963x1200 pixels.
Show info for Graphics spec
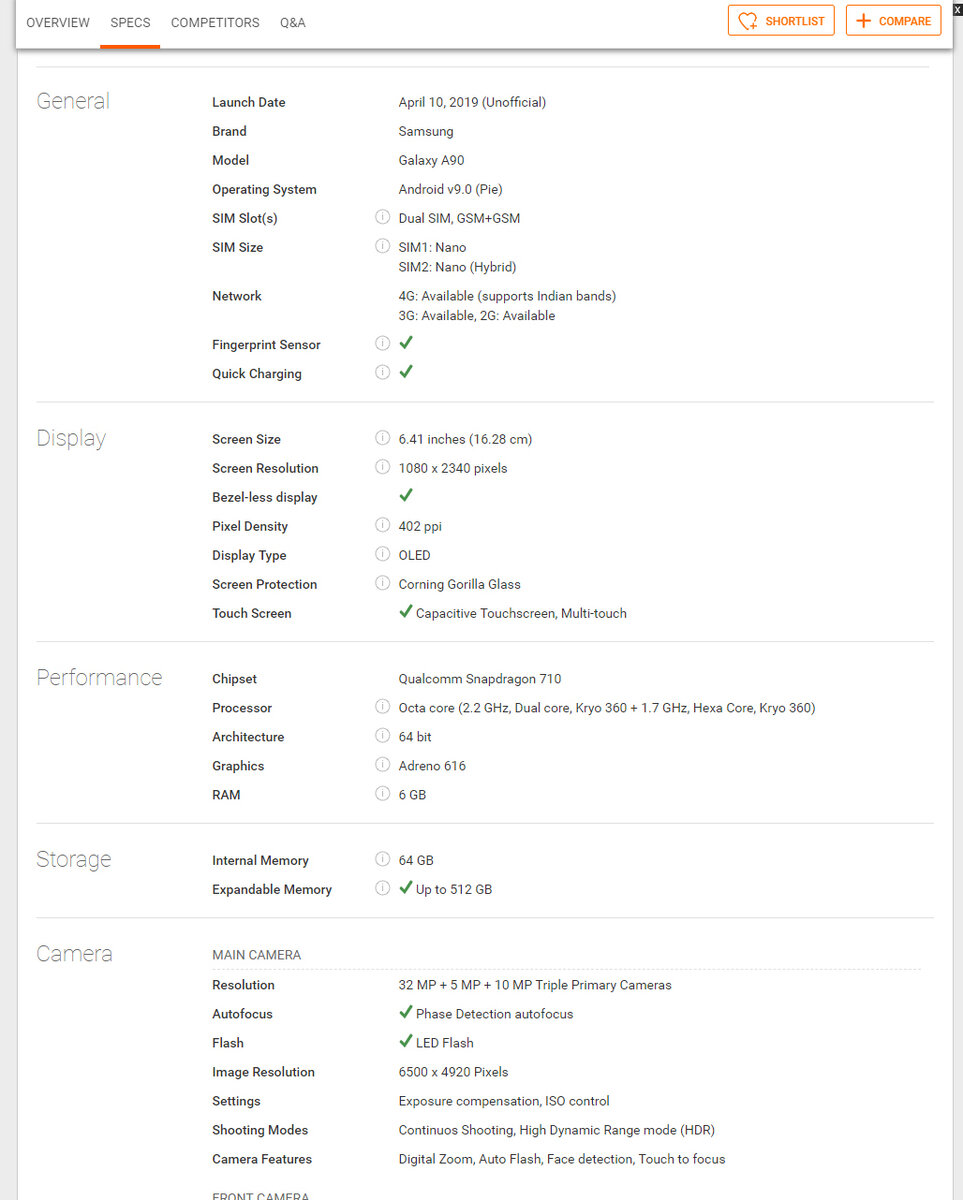382,765
